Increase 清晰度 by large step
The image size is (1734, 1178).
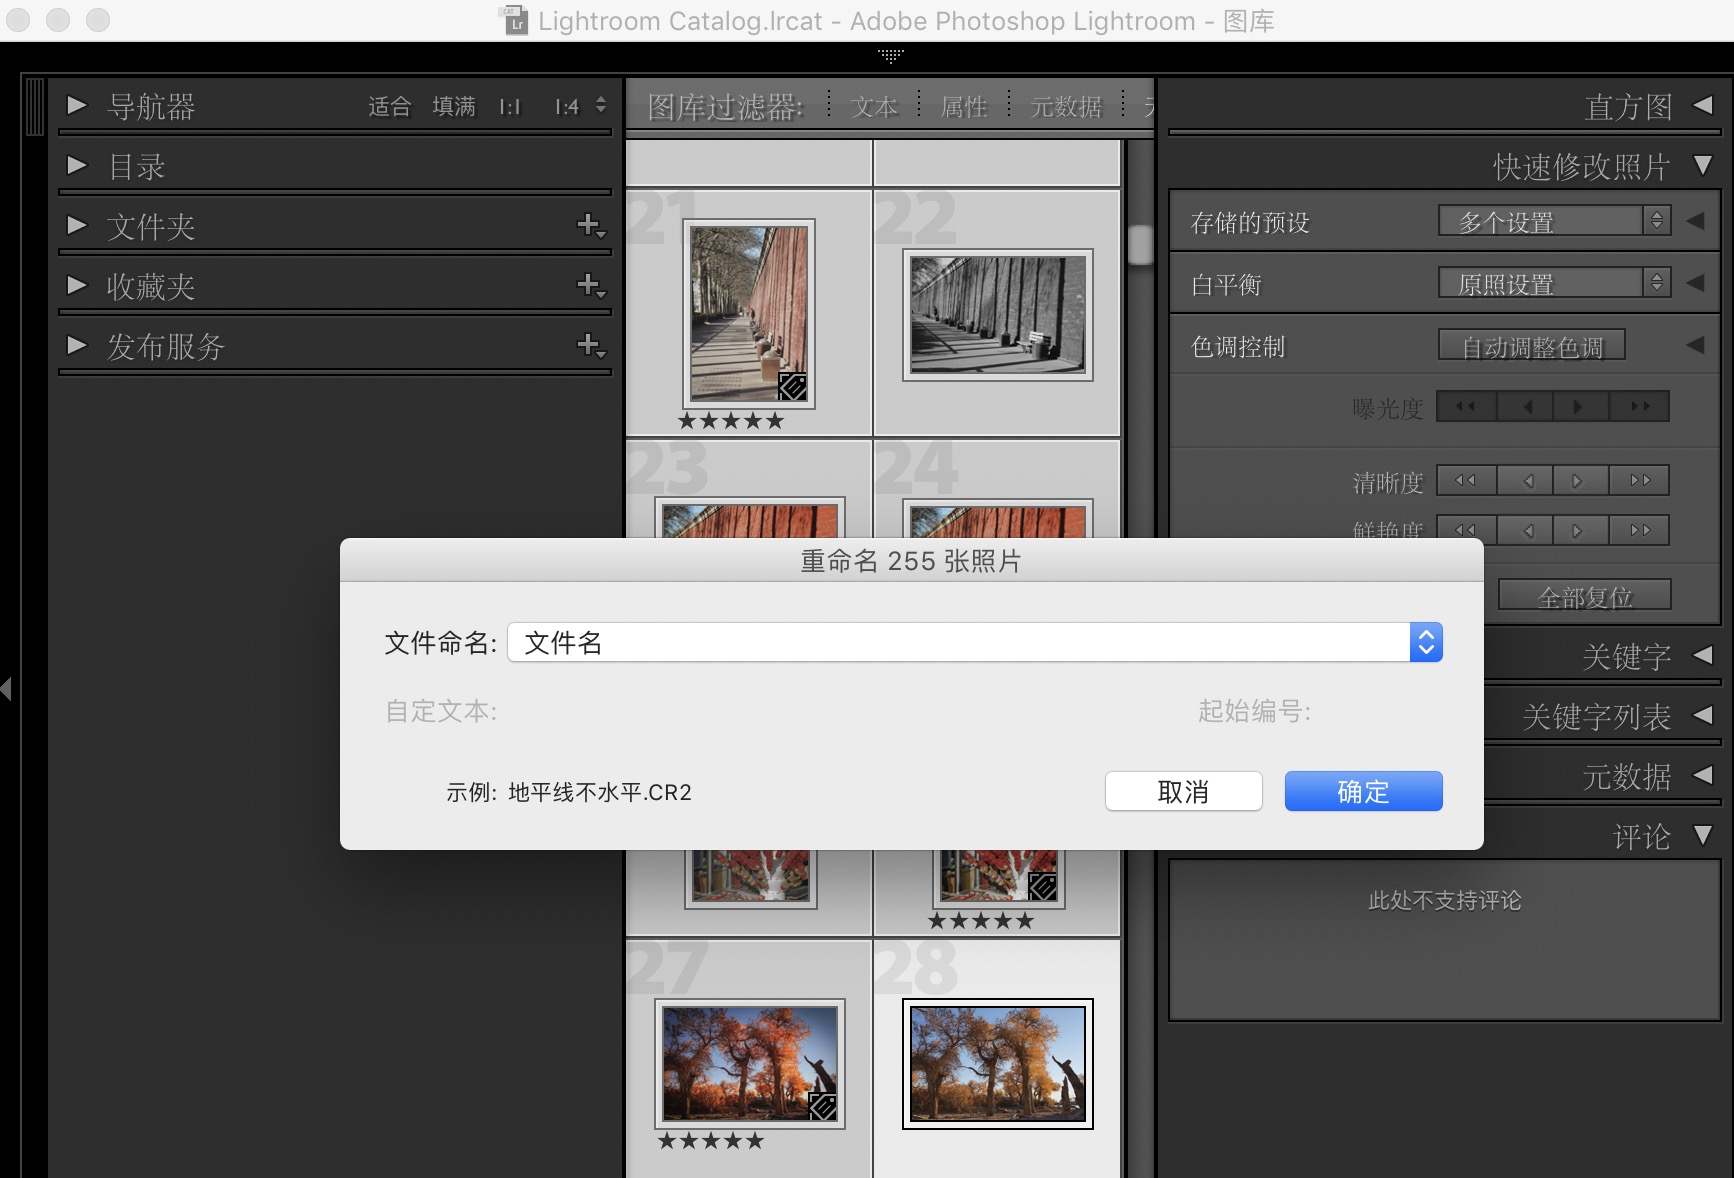coord(1640,480)
